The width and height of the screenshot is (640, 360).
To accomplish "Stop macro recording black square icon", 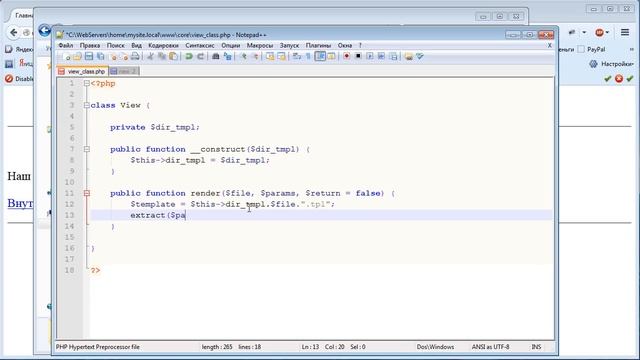I will coord(358,56).
